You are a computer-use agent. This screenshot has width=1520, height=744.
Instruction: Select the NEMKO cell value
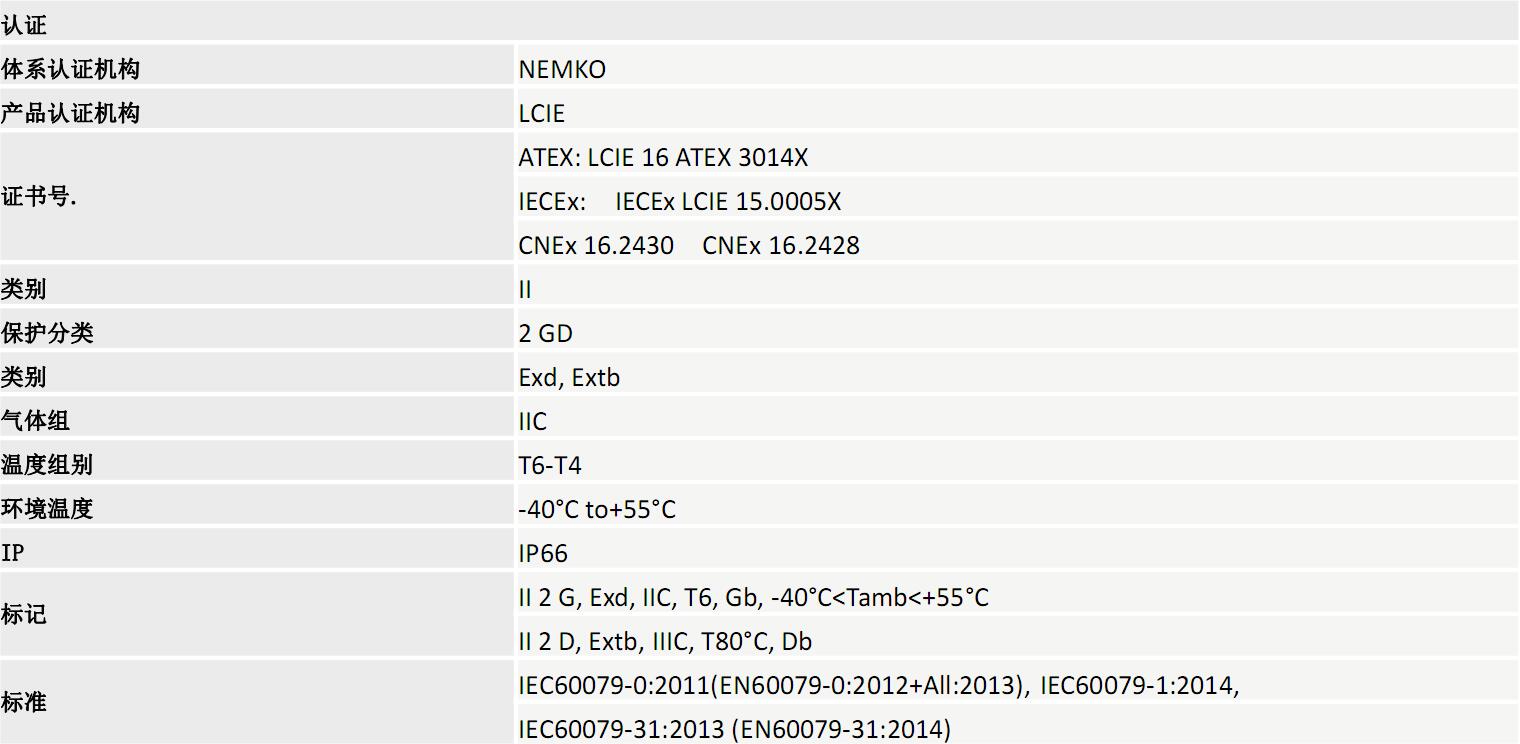click(x=562, y=69)
